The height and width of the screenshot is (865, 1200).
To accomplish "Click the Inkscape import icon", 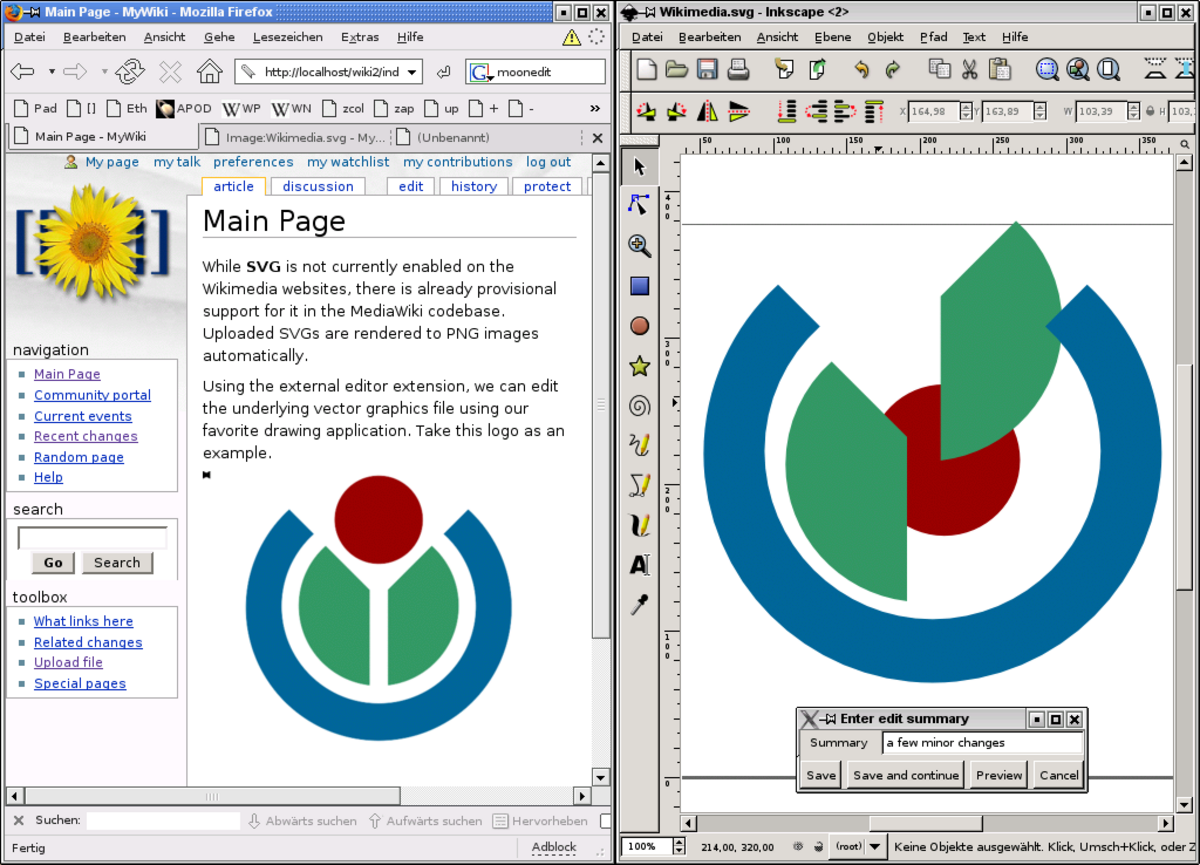I will [784, 69].
